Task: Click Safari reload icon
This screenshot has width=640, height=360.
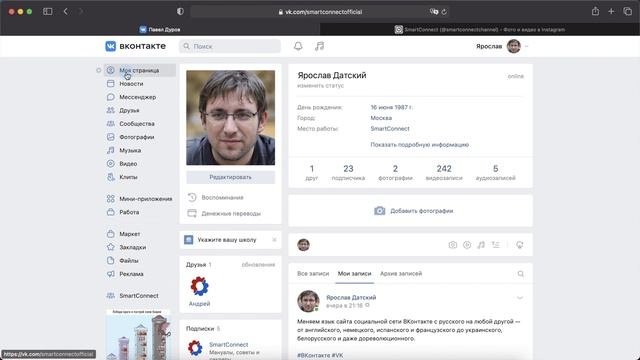Action: point(444,12)
